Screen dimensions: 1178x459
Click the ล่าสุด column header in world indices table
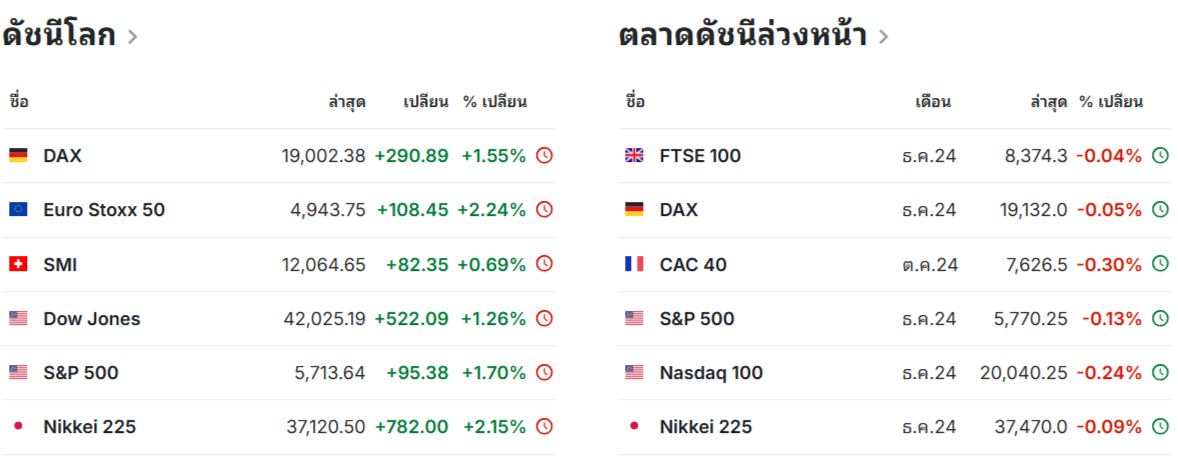pyautogui.click(x=347, y=101)
